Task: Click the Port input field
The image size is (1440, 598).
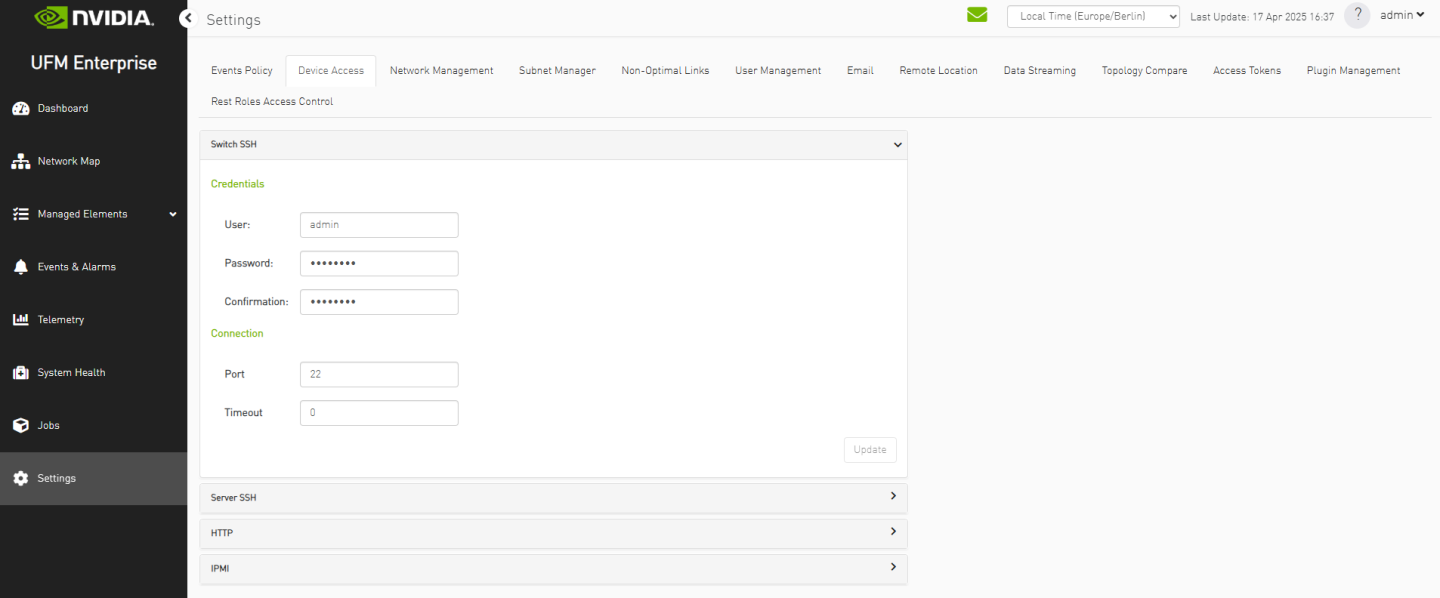Action: pos(379,375)
